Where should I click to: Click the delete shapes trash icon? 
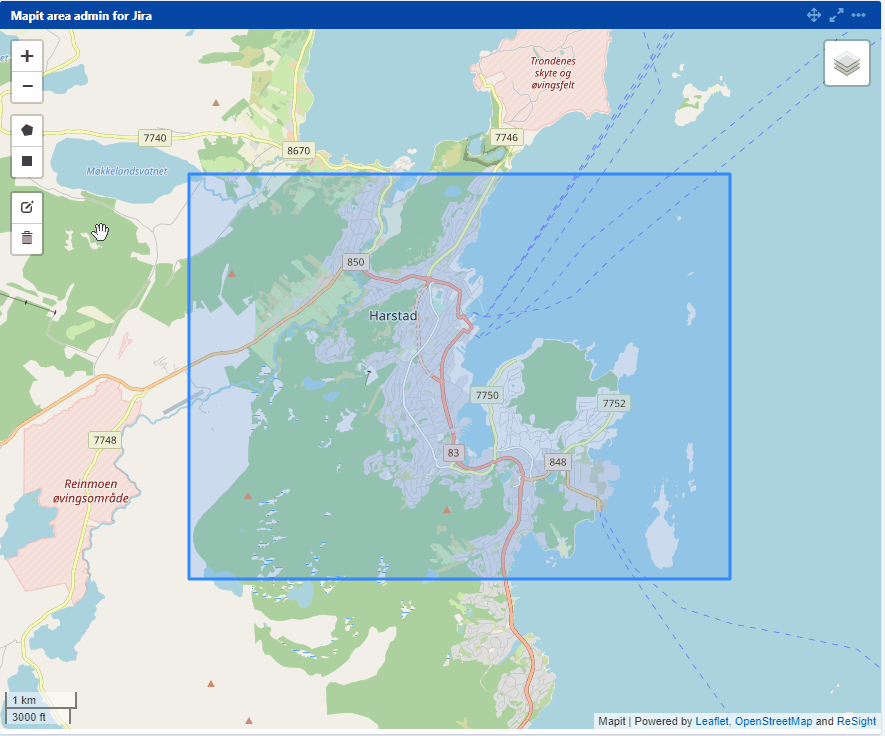(26, 238)
